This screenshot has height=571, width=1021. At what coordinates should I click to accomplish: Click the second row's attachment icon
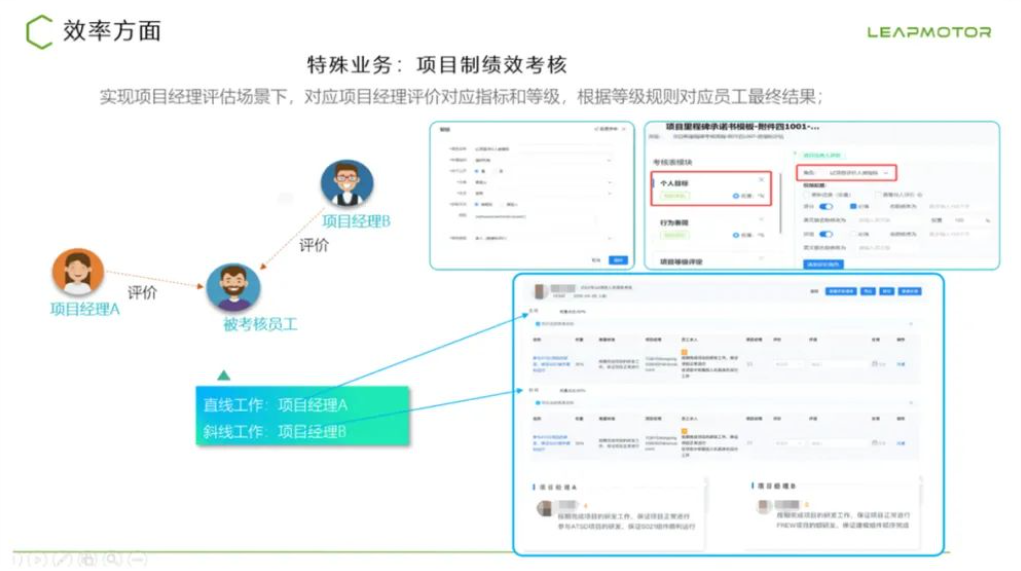876,443
